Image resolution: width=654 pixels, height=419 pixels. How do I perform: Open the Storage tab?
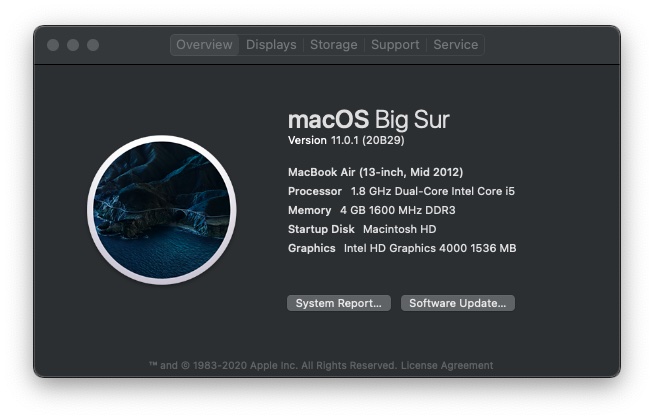click(334, 45)
